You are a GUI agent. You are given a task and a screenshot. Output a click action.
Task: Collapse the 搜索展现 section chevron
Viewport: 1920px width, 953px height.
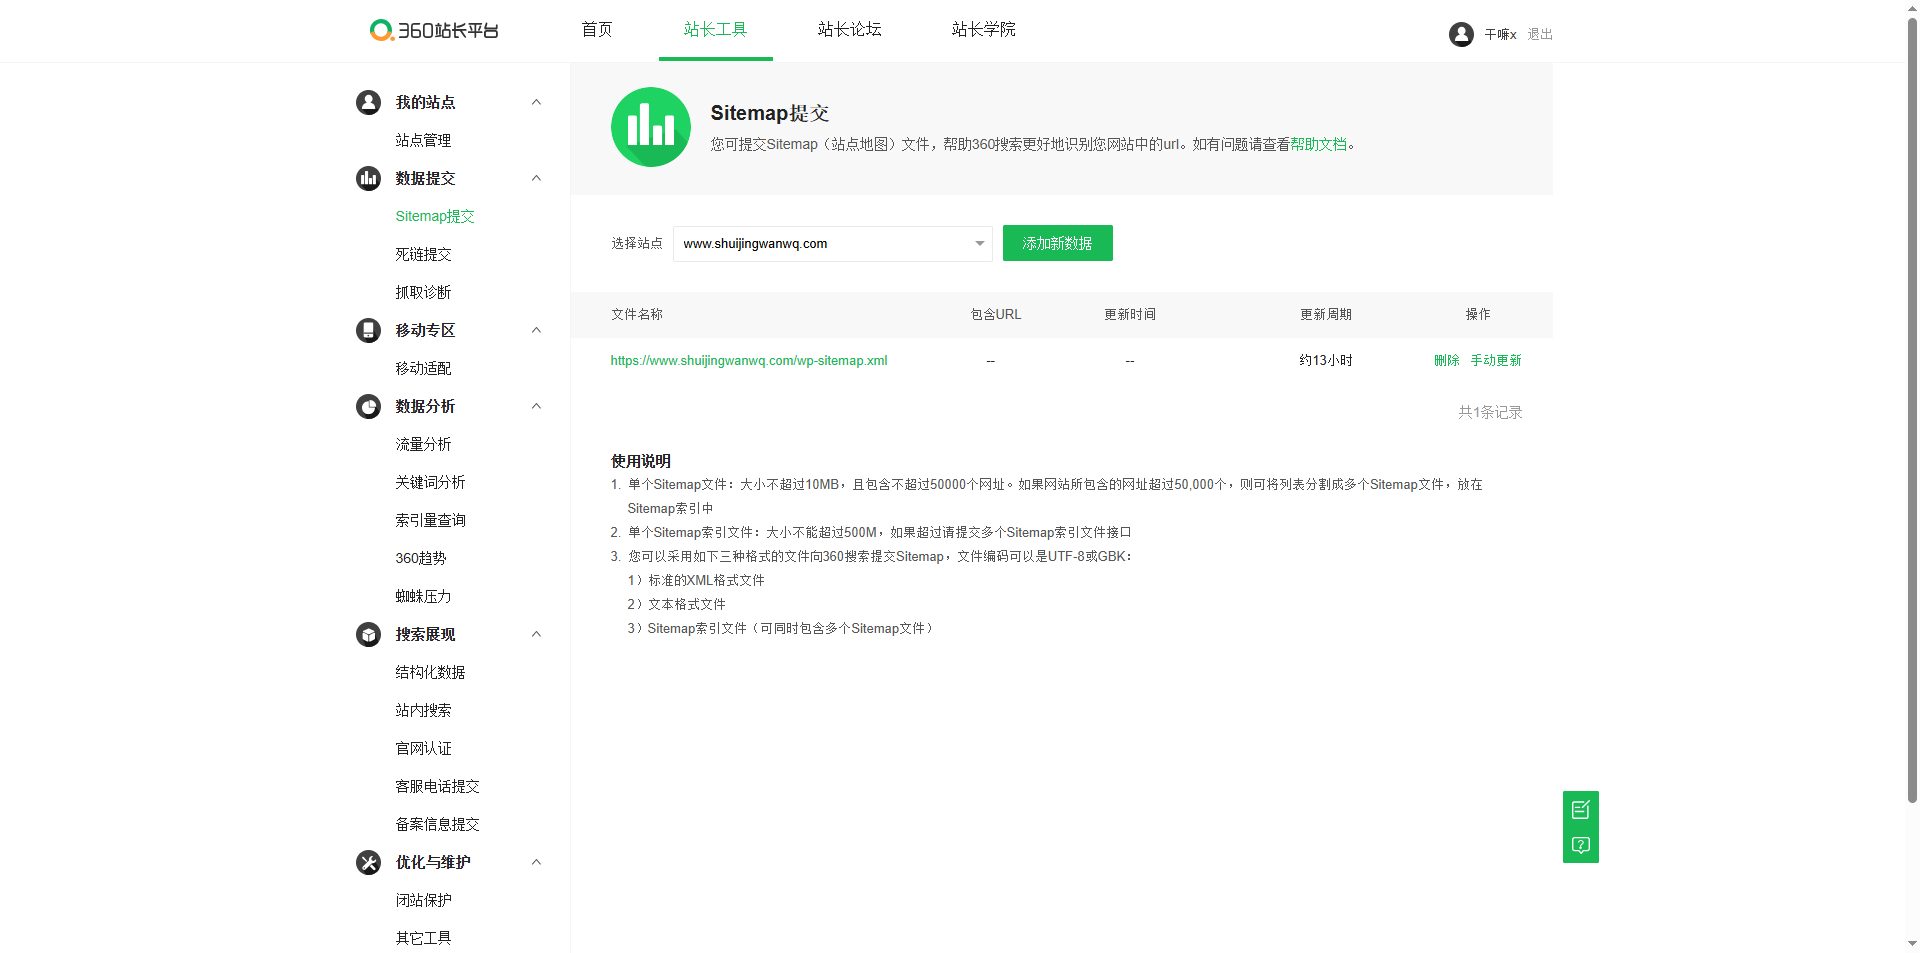[536, 634]
